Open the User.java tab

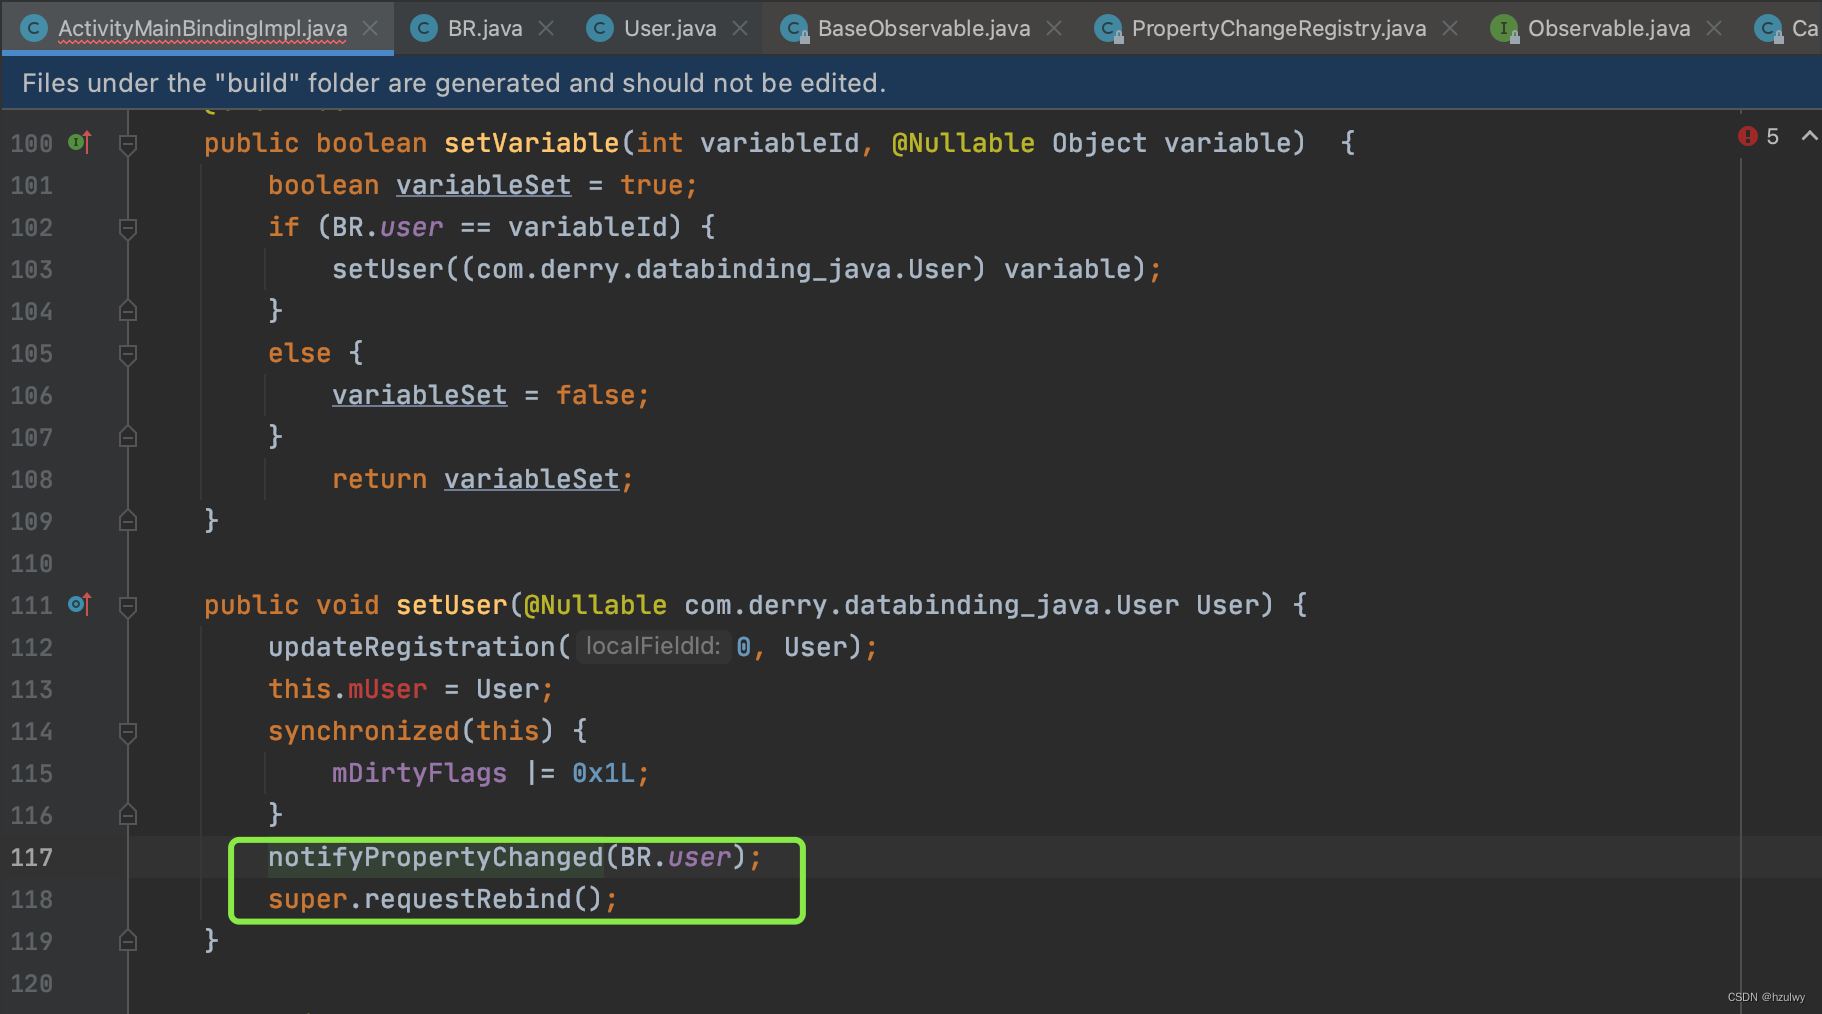coord(670,28)
